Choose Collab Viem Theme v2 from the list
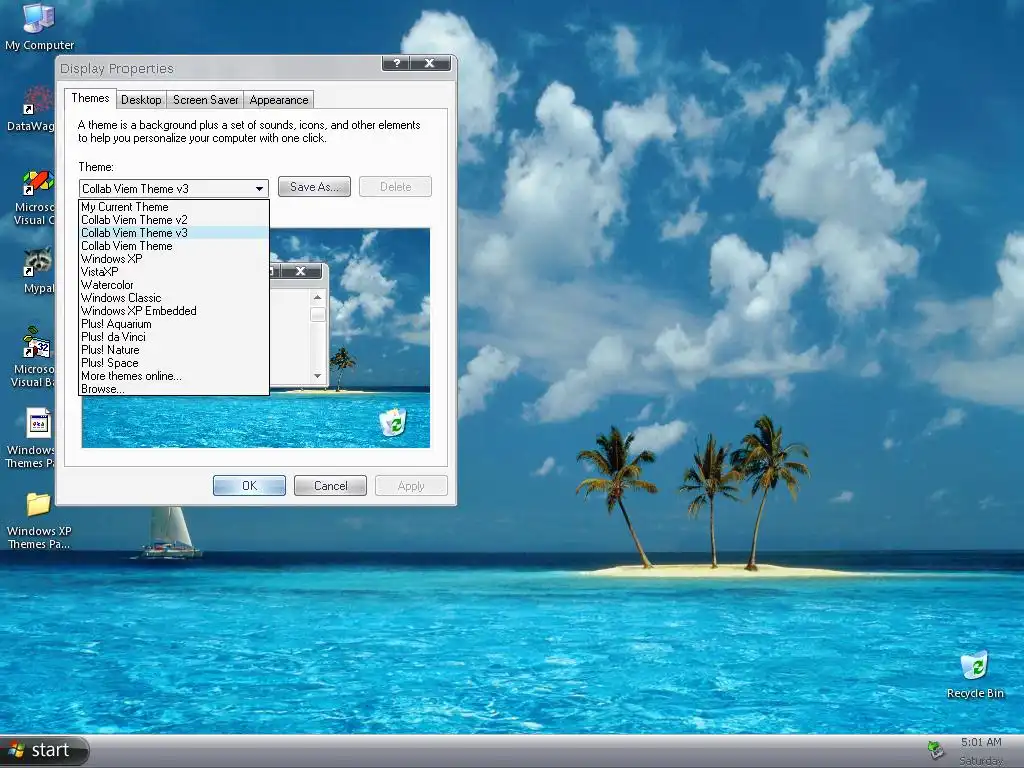The image size is (1024, 768). (x=174, y=220)
